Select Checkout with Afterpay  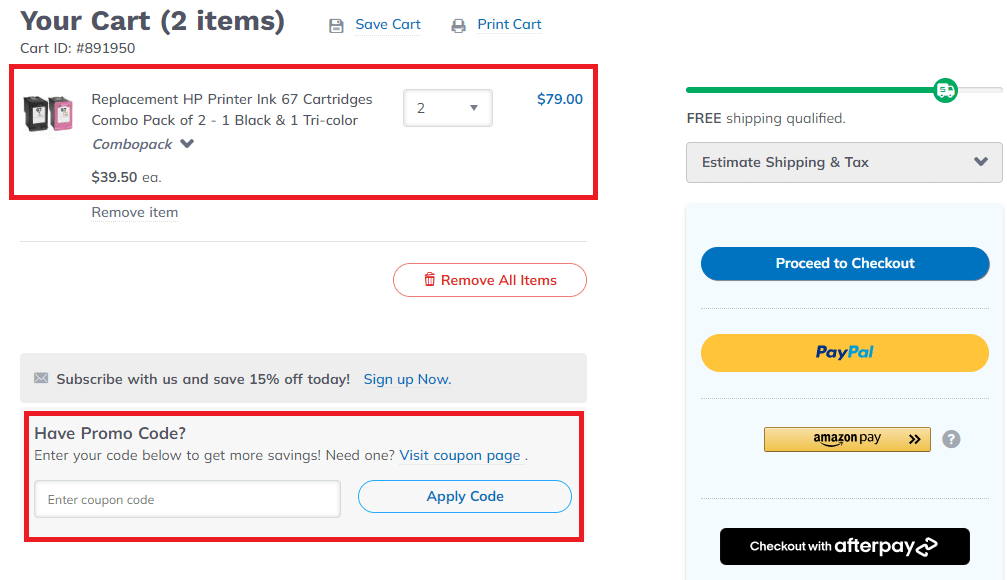(x=845, y=546)
